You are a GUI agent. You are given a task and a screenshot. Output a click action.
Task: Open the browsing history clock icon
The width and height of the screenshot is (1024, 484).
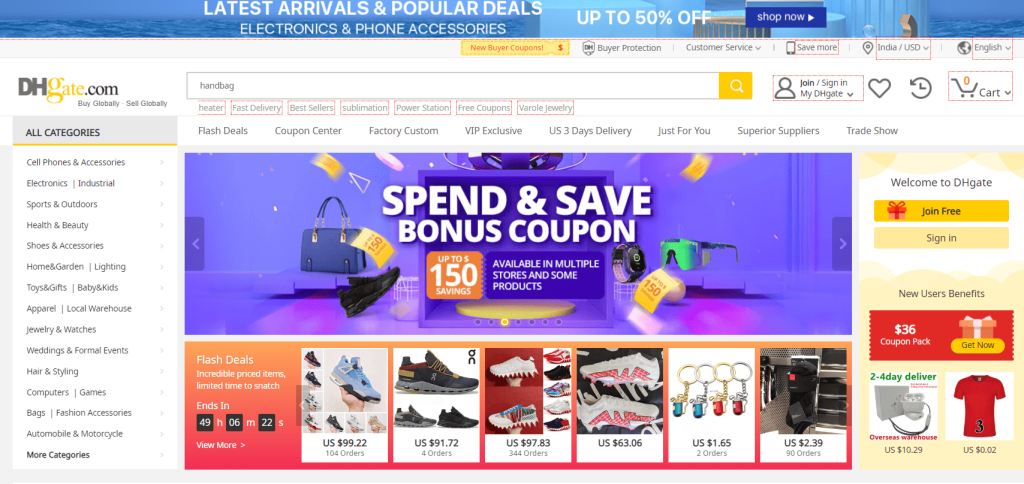(x=920, y=88)
